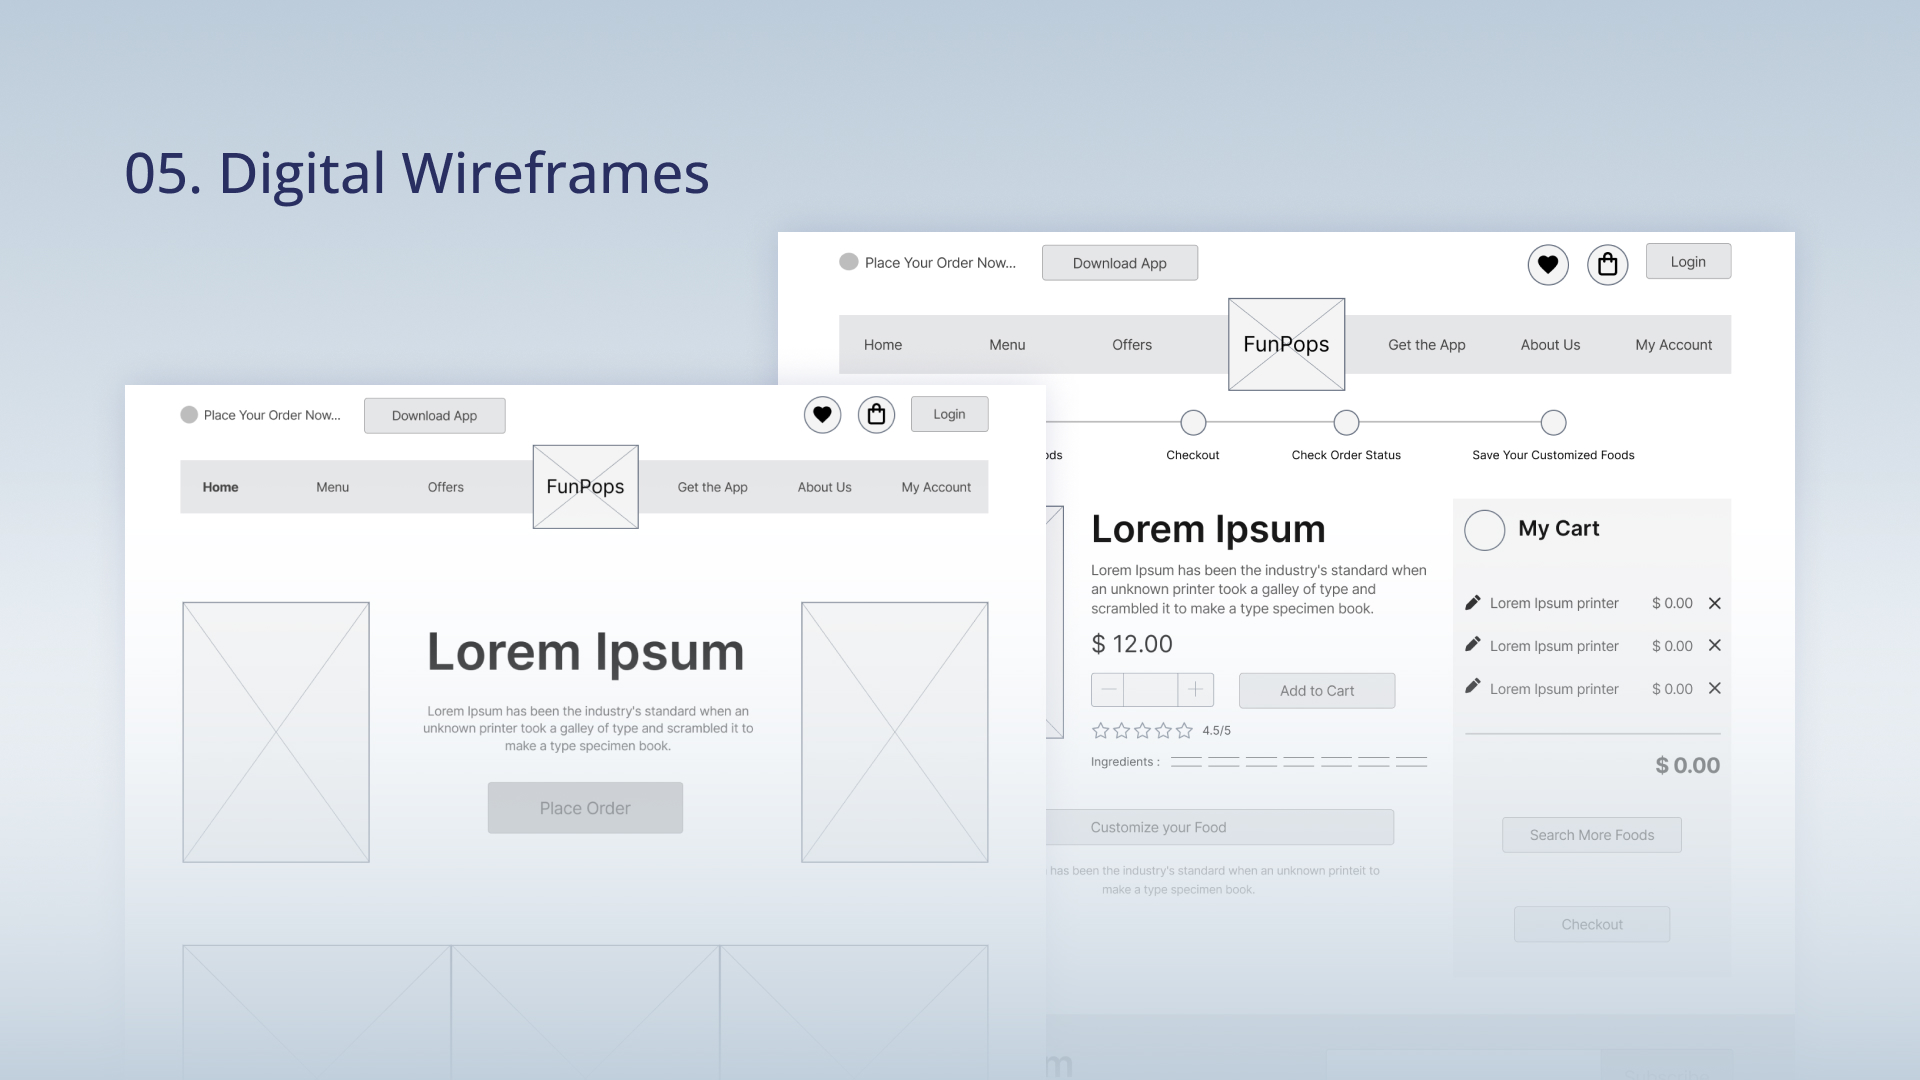The height and width of the screenshot is (1080, 1920).
Task: Edit second Lorem Ipsum printer cart item pencil
Action: (1472, 645)
